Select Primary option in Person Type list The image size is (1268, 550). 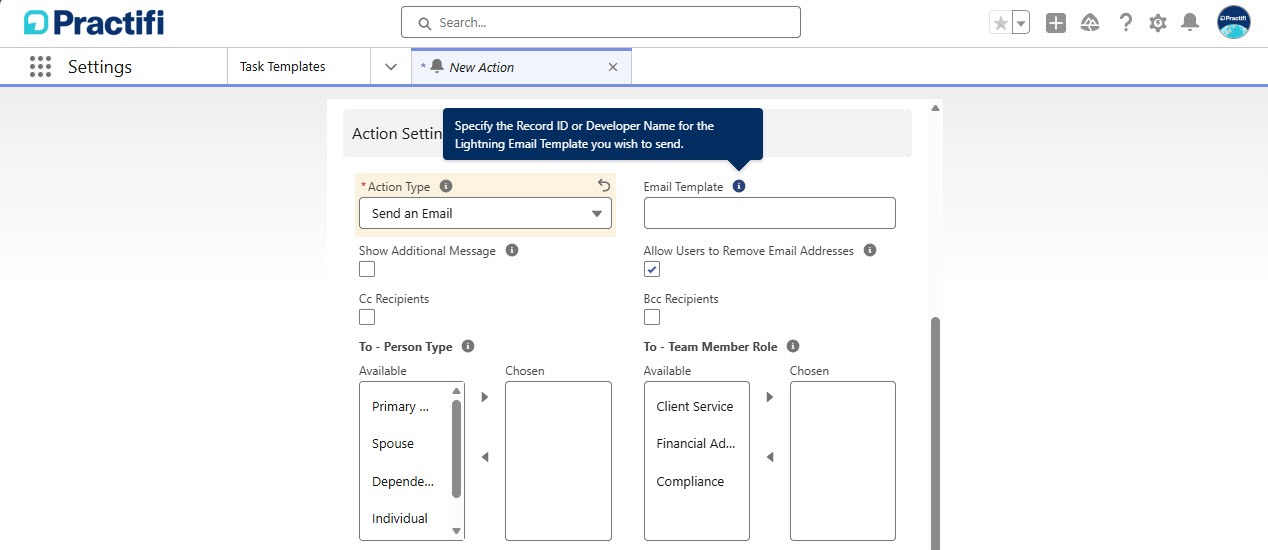(x=405, y=406)
